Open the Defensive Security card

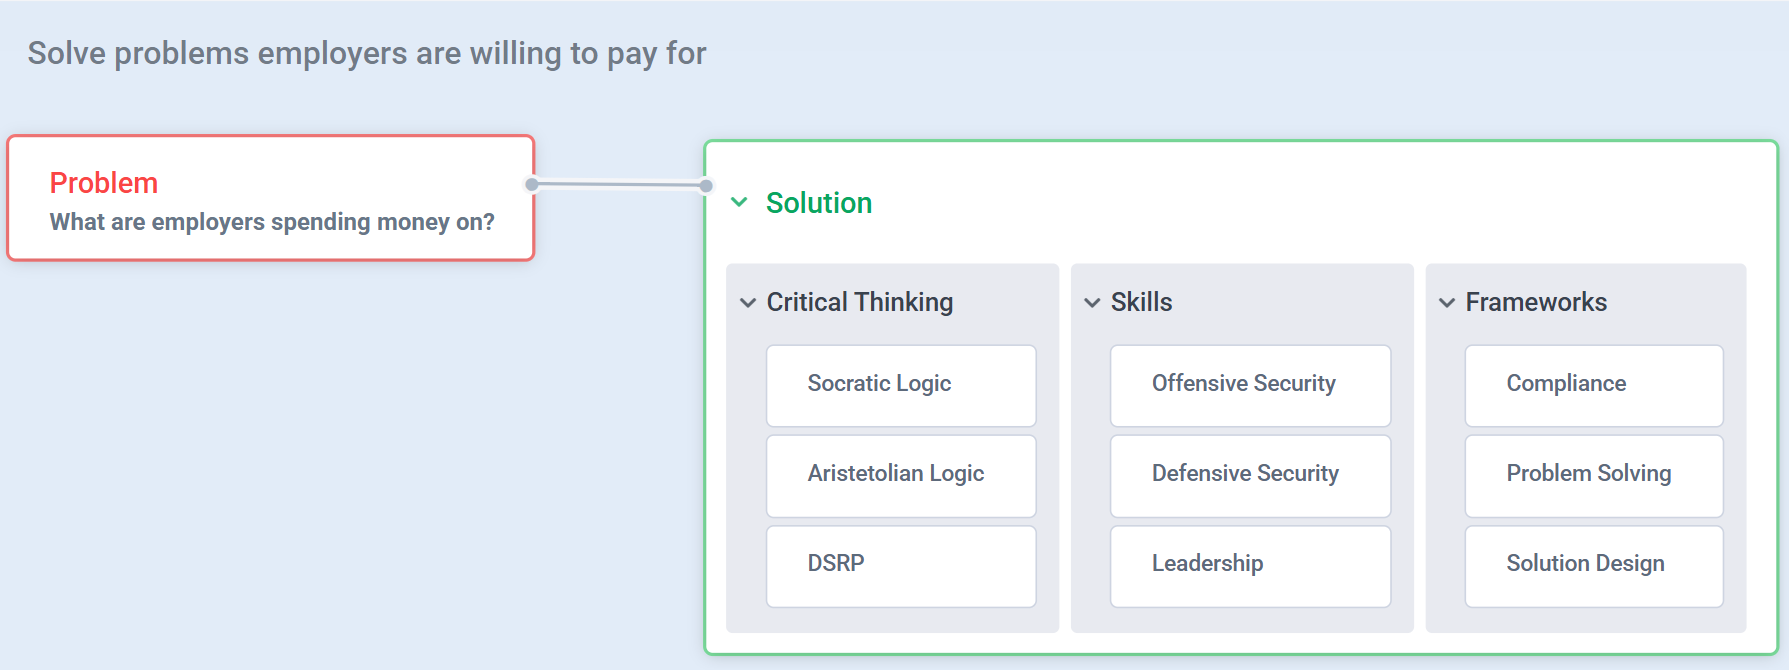point(1250,475)
